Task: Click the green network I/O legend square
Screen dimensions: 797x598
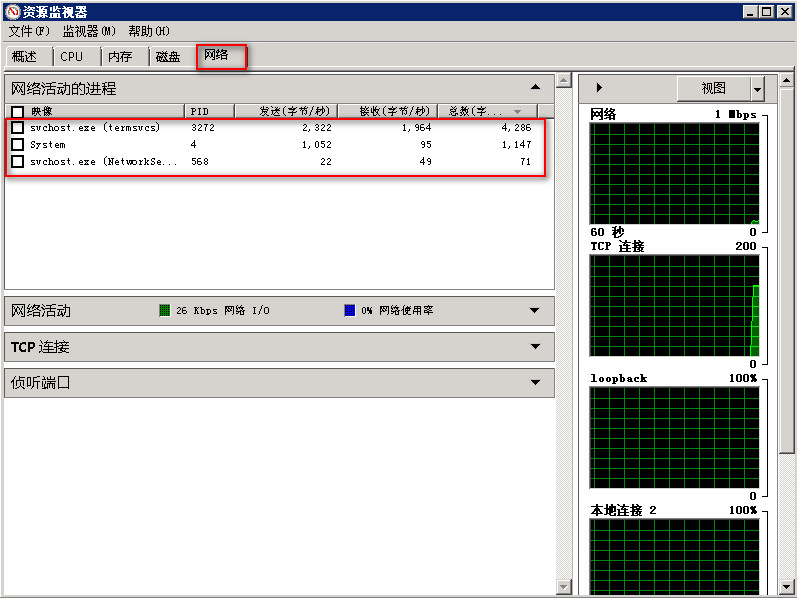Action: pos(165,310)
